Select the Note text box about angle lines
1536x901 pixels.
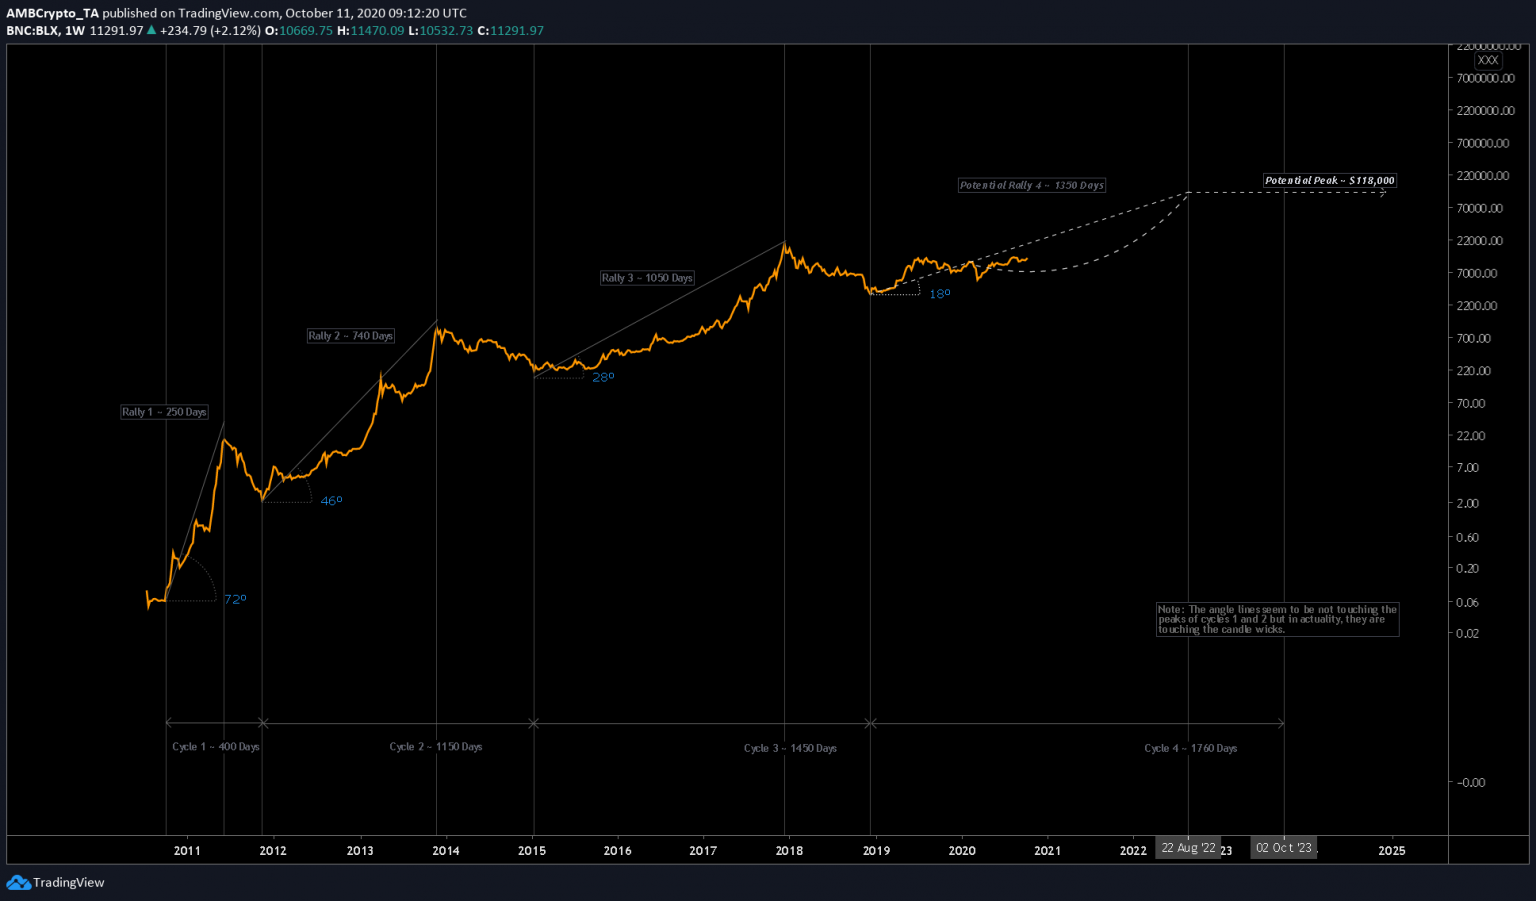[1277, 619]
